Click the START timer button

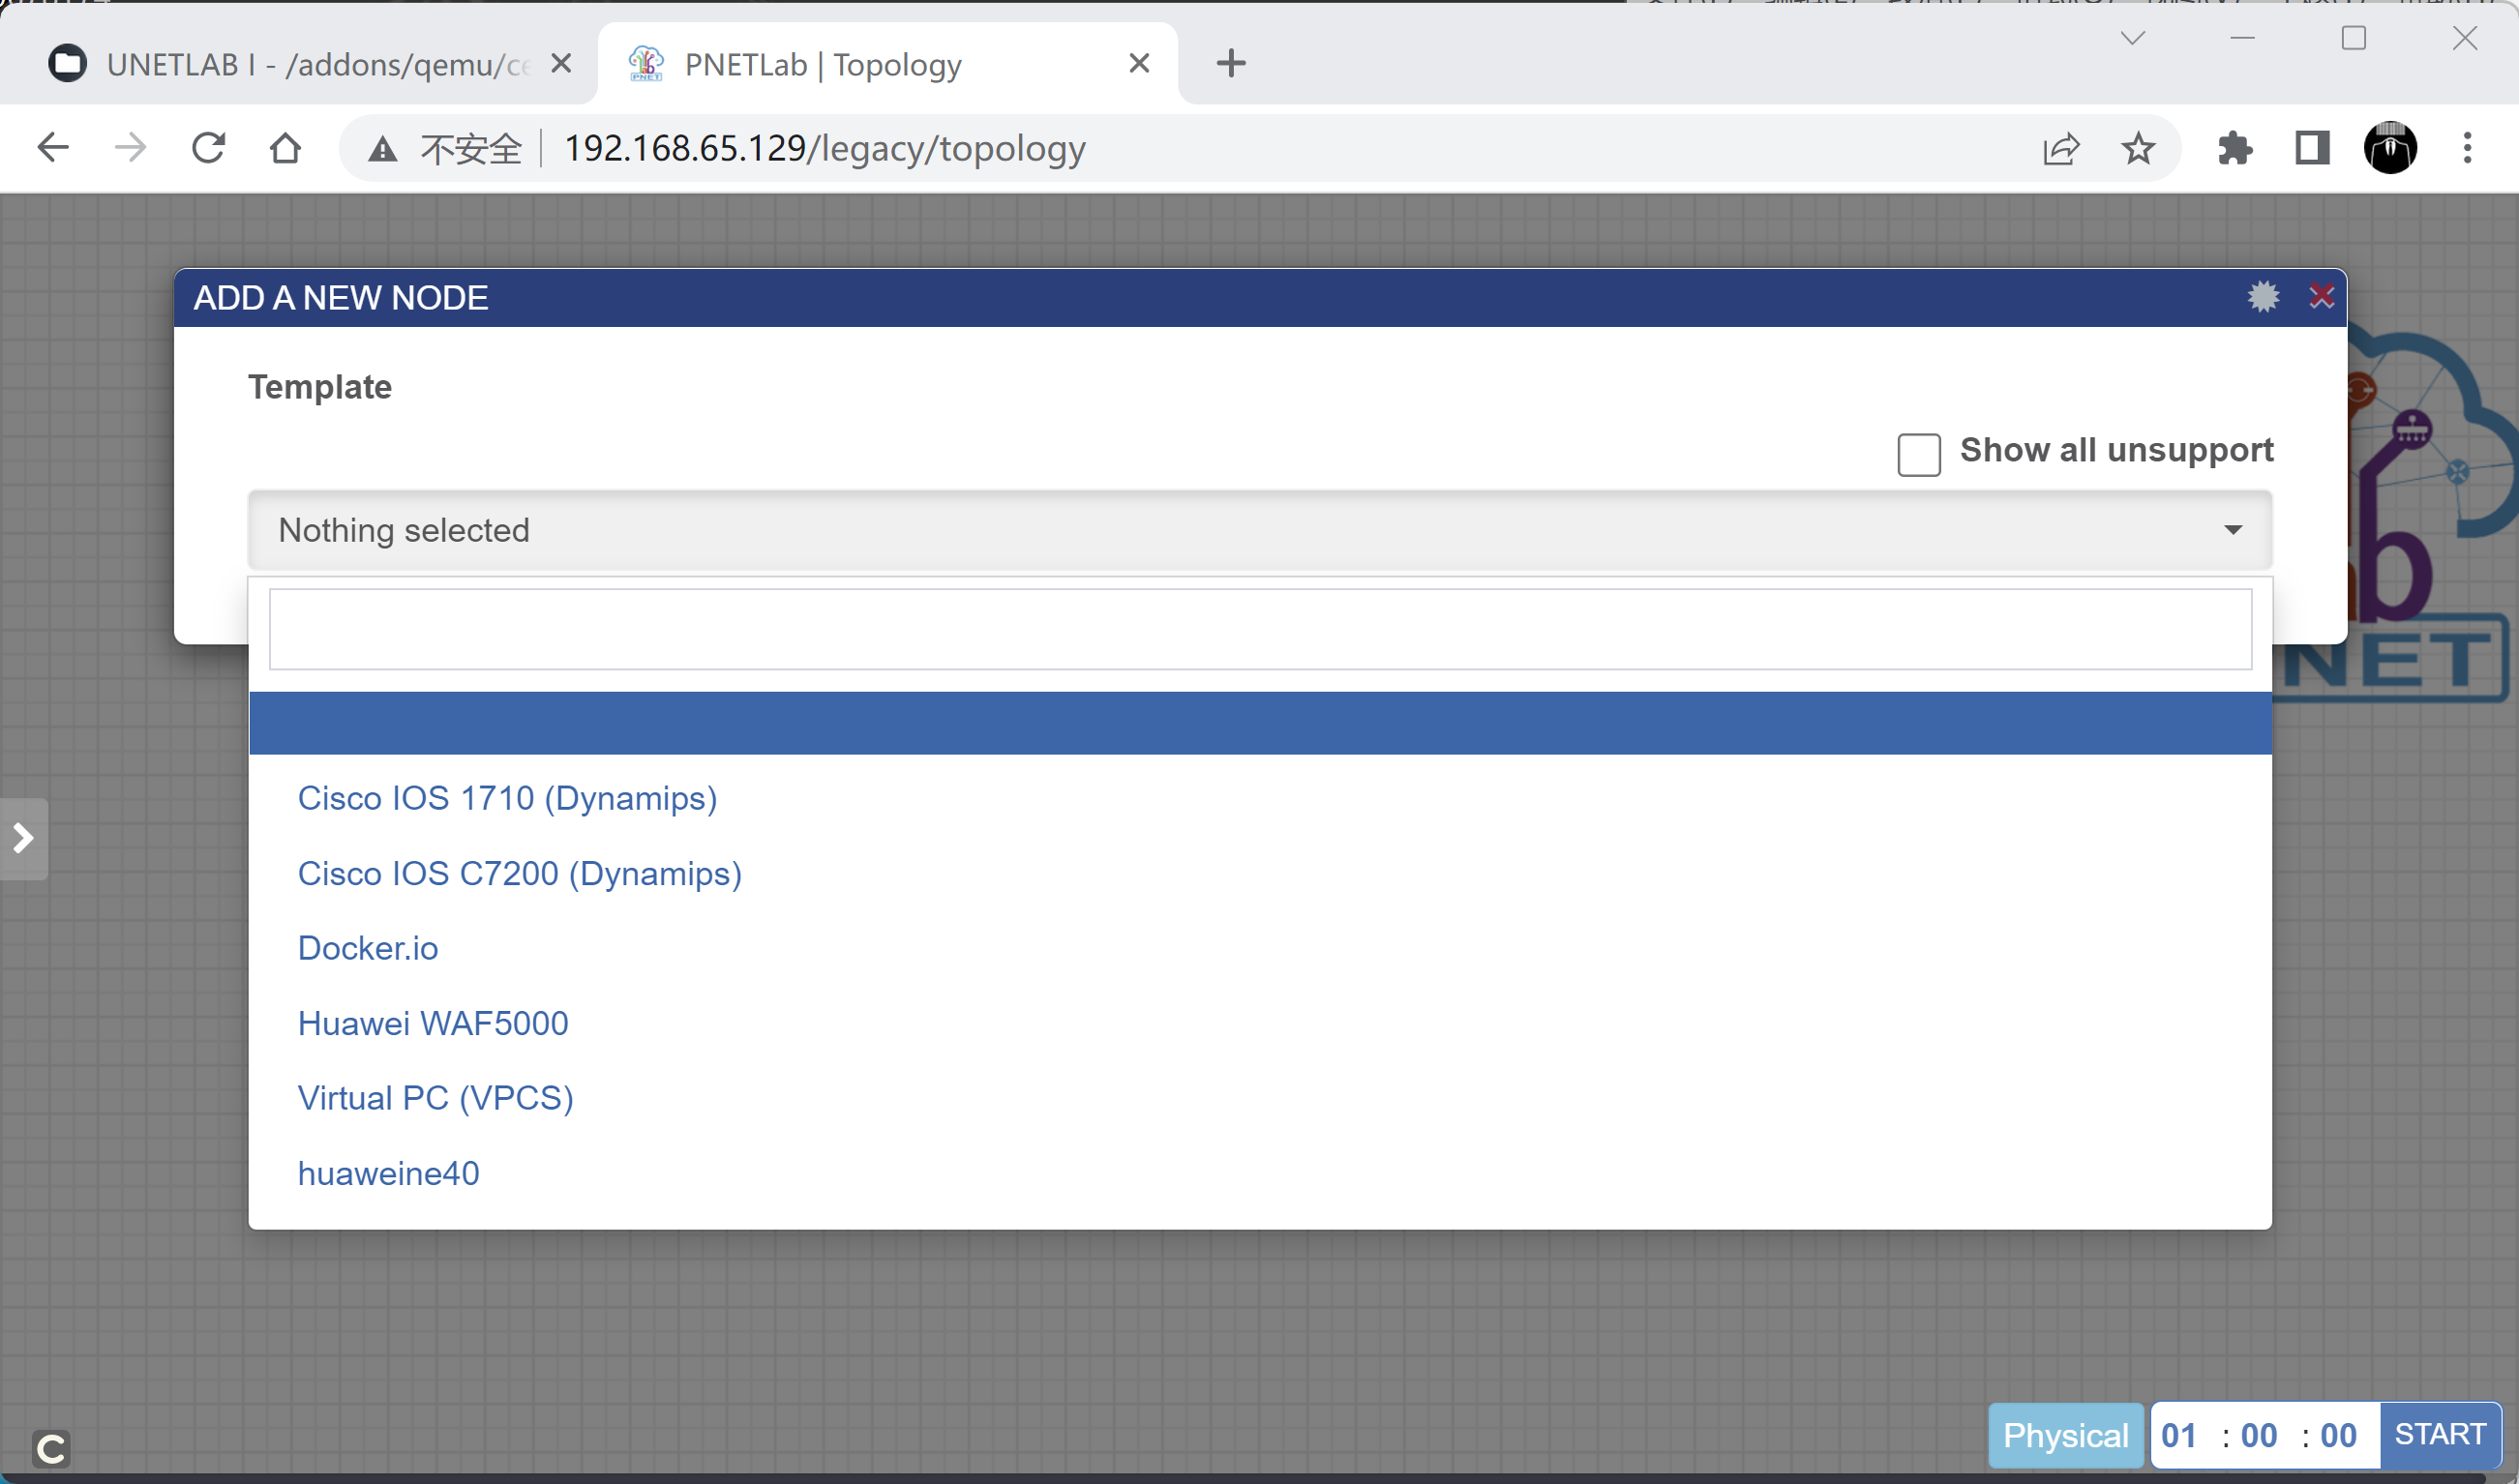2440,1434
